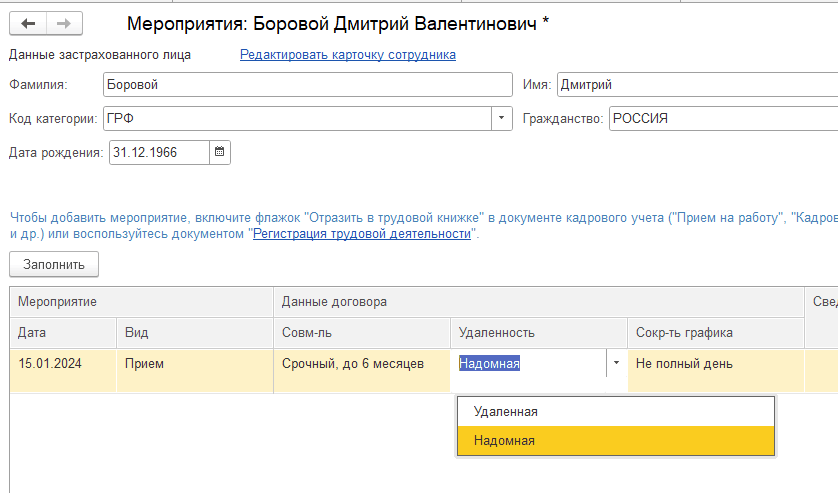Select the Срочный, до 6 месяцев cell
838x493 pixels.
click(x=353, y=364)
